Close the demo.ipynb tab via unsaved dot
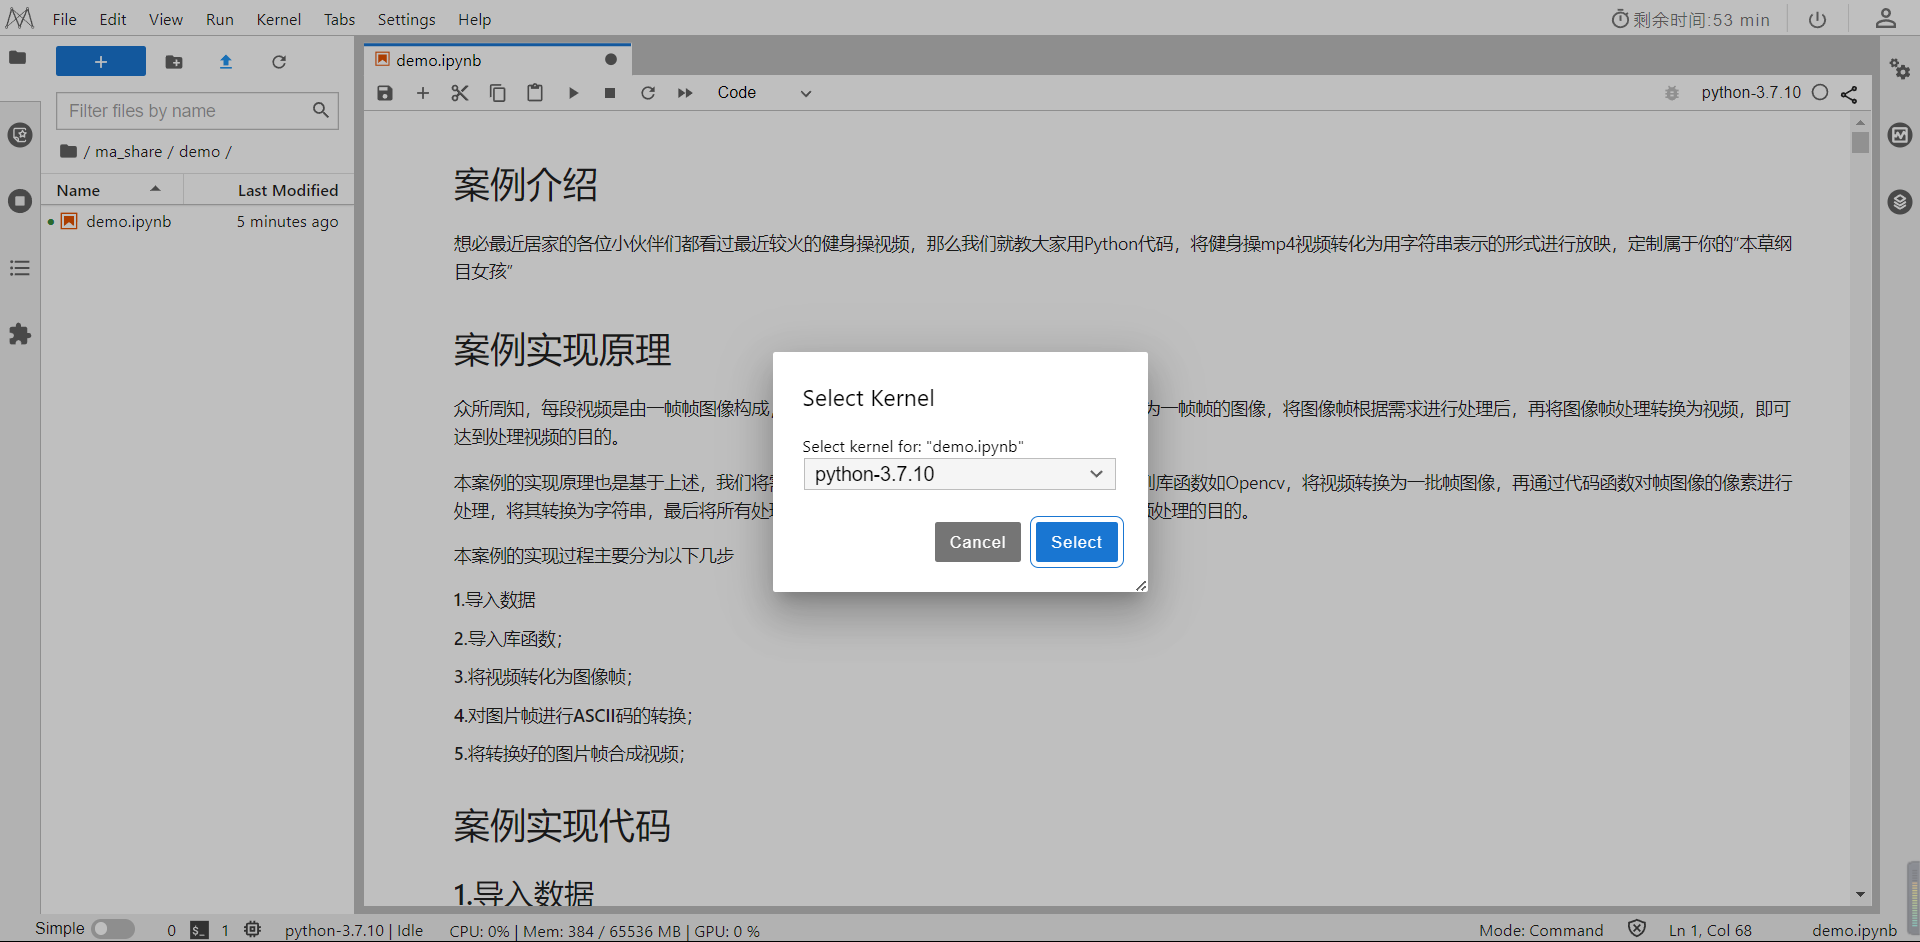The image size is (1920, 942). coord(611,60)
